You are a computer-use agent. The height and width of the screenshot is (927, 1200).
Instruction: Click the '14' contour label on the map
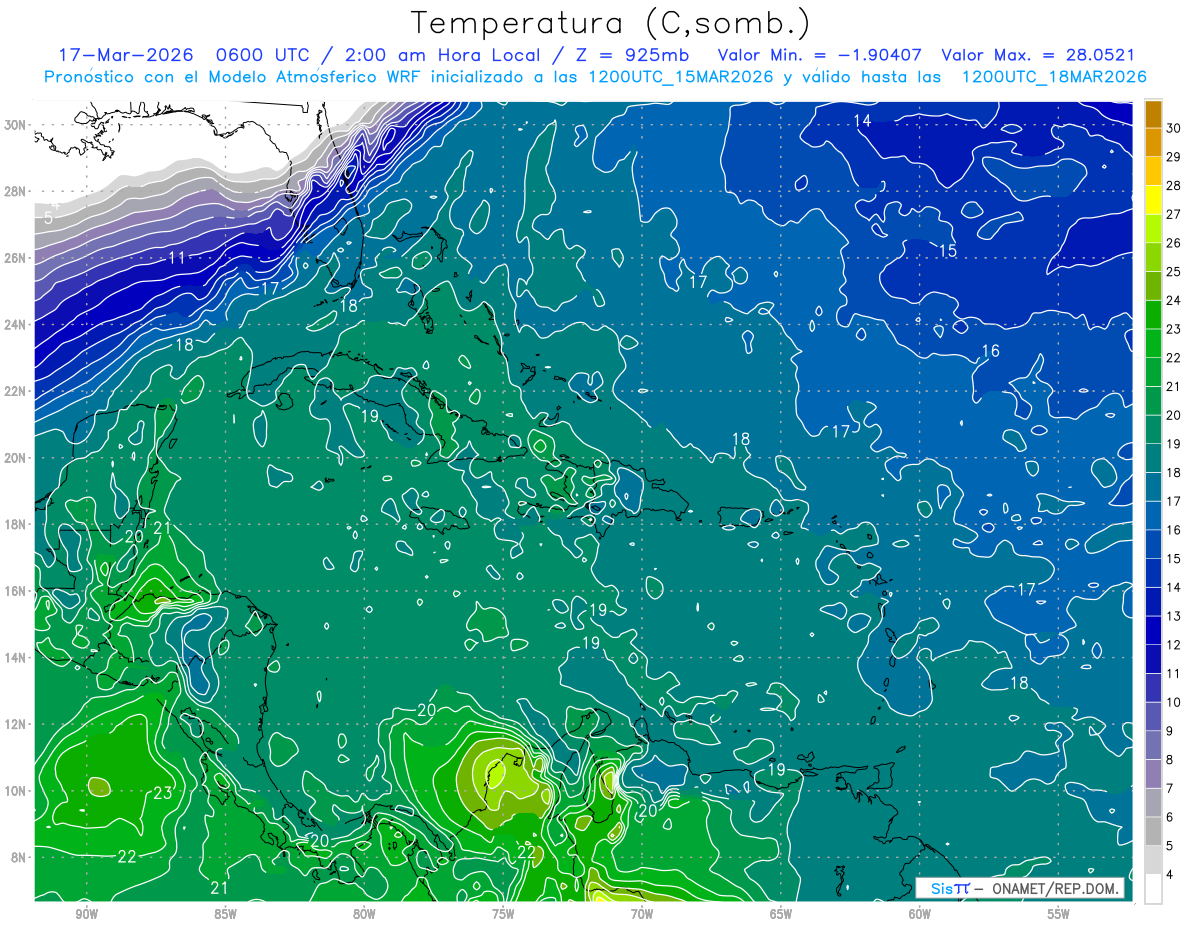click(862, 121)
